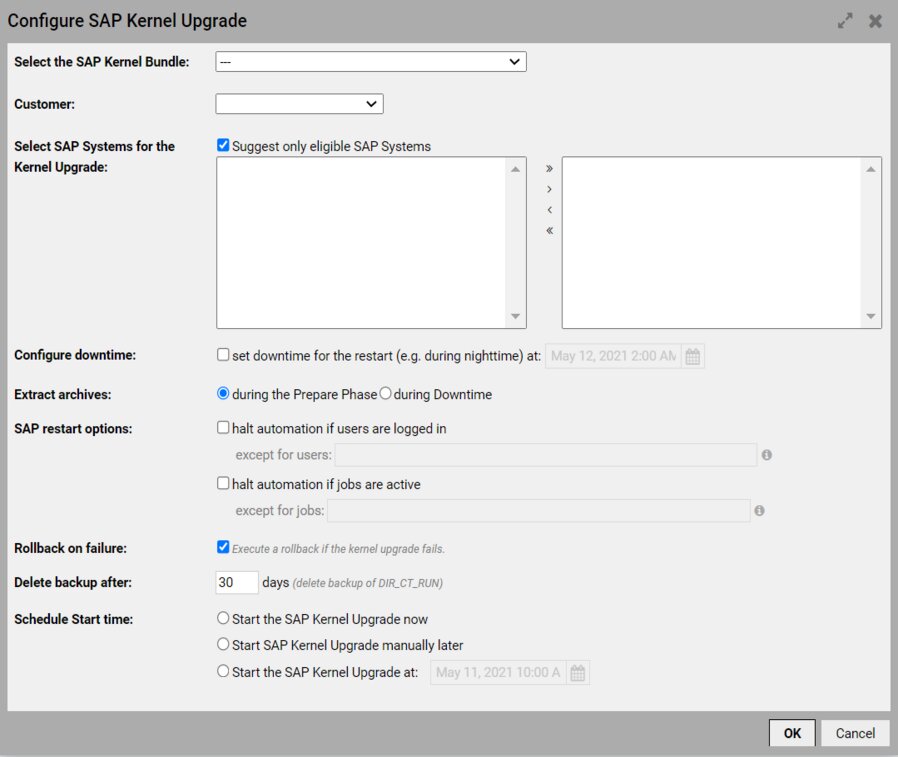
Task: Open the Customer dropdown
Action: (x=300, y=103)
